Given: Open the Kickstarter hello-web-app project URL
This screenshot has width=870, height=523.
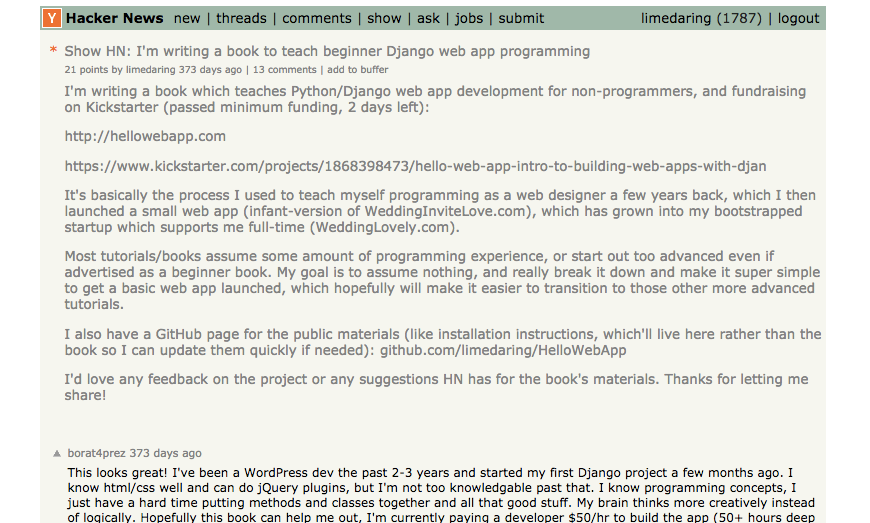Looking at the screenshot, I should coord(416,166).
